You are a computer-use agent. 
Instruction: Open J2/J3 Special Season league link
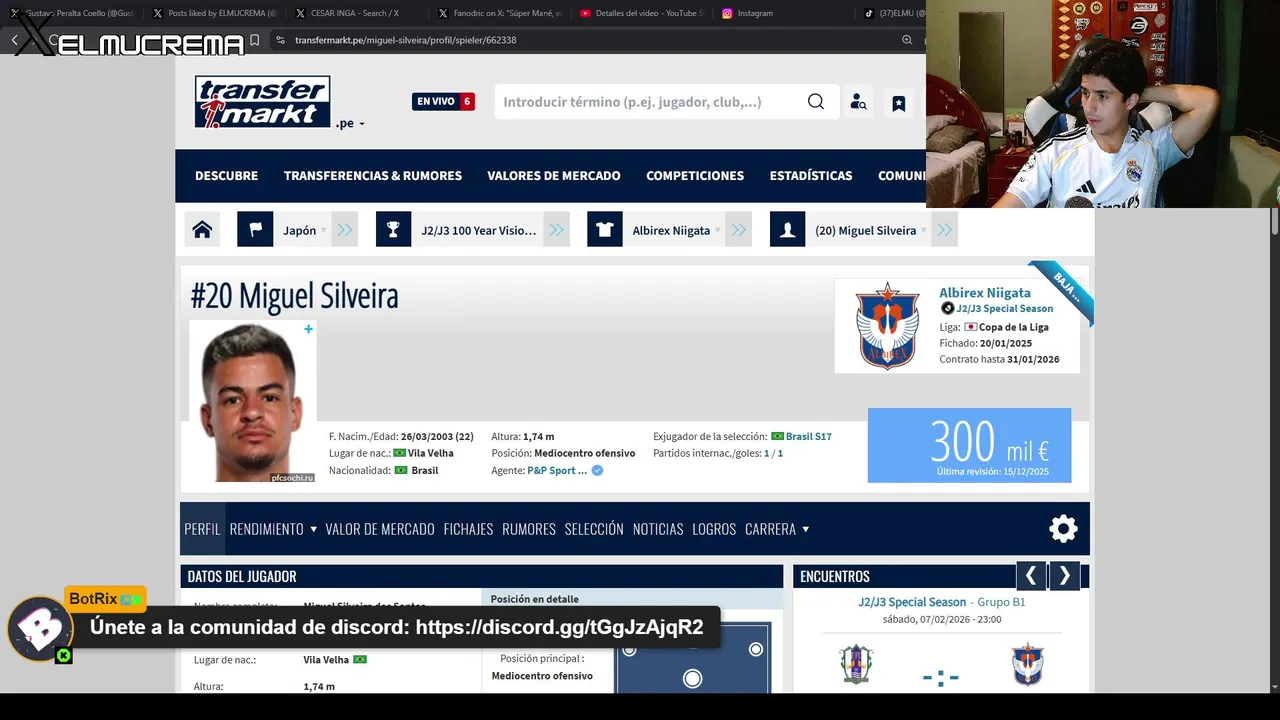click(1004, 308)
